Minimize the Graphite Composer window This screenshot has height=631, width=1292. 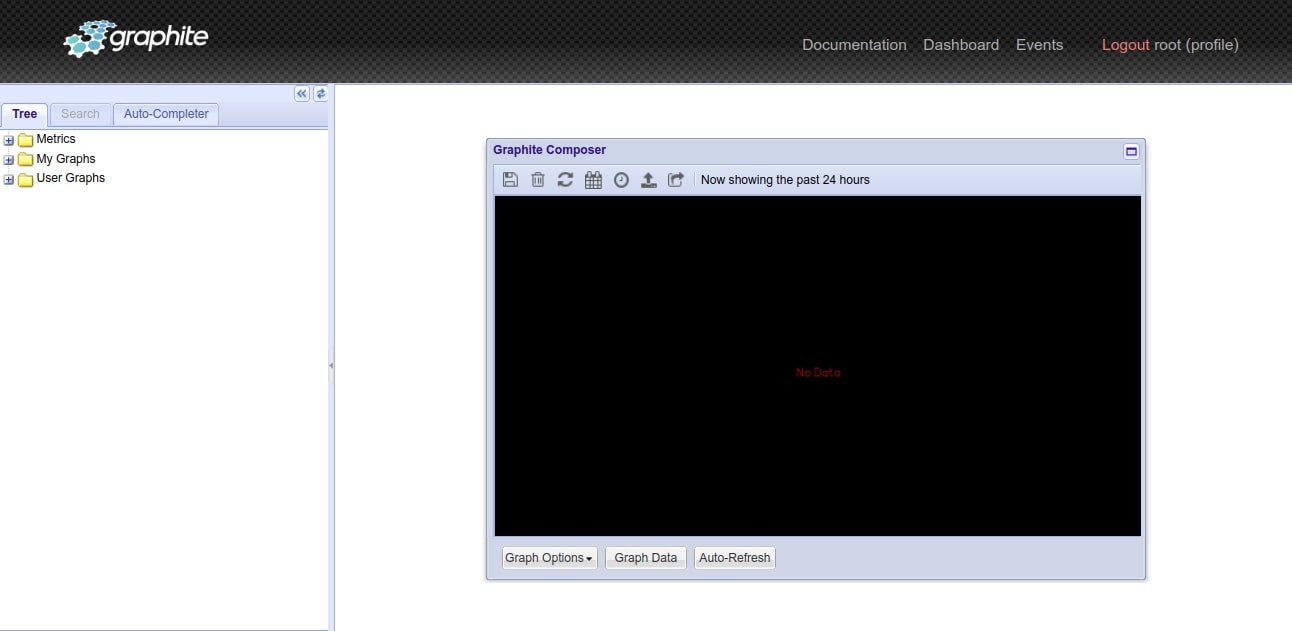click(1131, 151)
